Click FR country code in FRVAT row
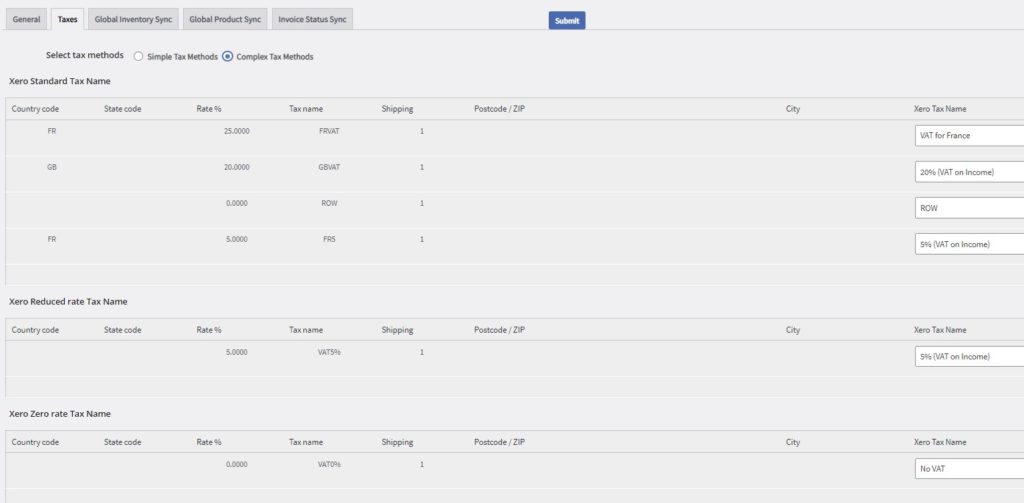Image resolution: width=1024 pixels, height=503 pixels. point(52,131)
